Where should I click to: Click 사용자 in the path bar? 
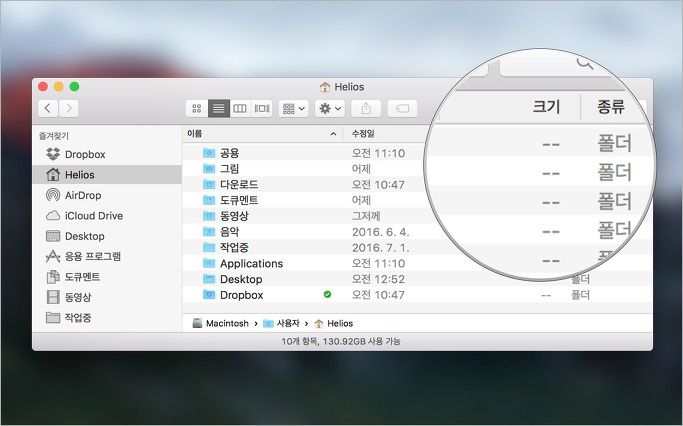coord(281,323)
